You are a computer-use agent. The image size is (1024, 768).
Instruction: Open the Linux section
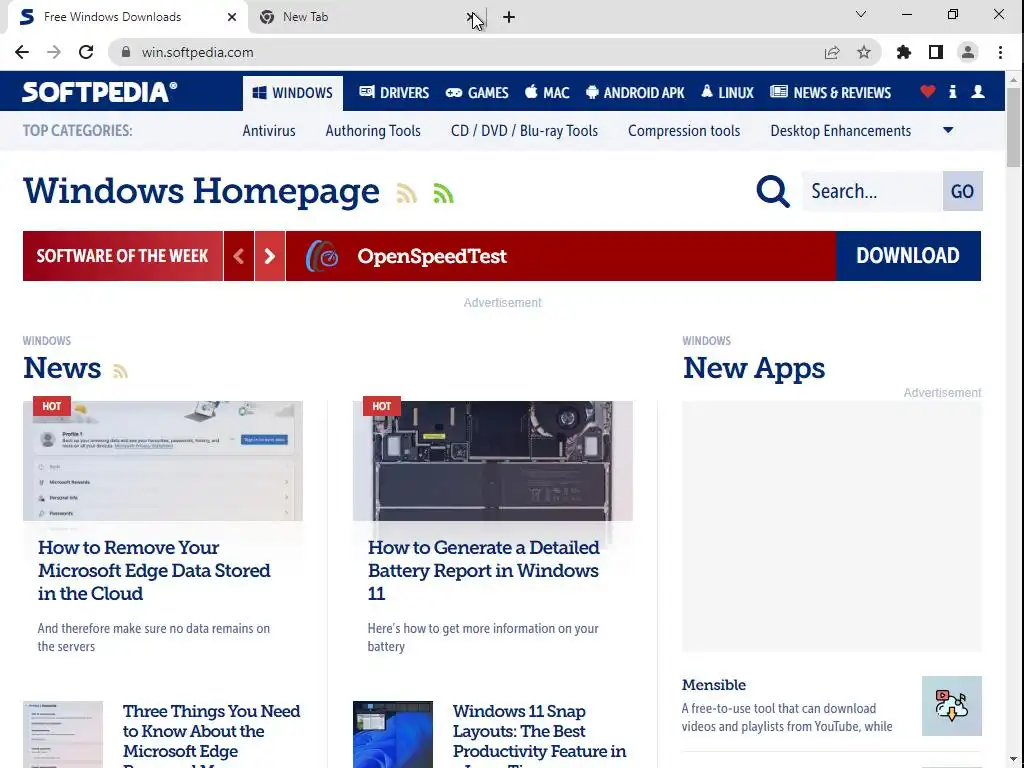(x=727, y=93)
